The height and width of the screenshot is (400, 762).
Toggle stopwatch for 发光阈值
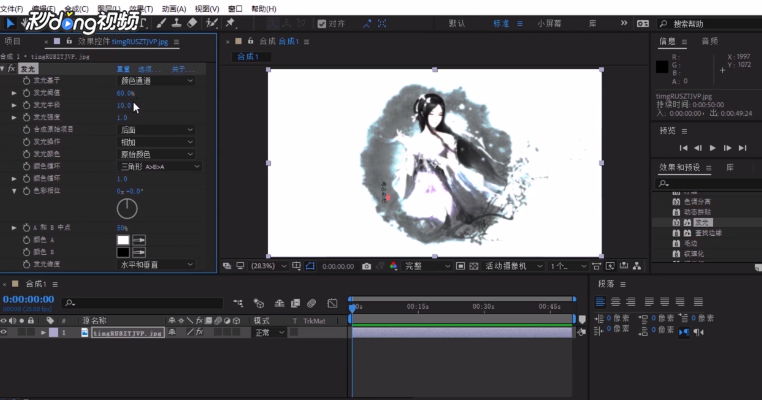point(26,93)
